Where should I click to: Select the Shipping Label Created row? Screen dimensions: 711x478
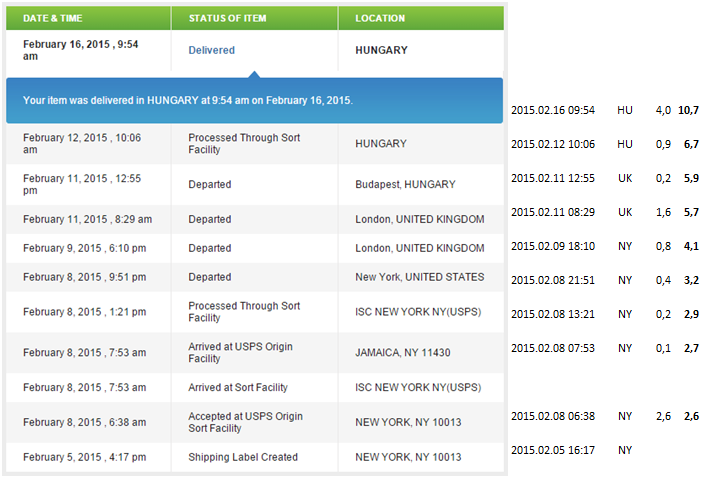click(254, 457)
